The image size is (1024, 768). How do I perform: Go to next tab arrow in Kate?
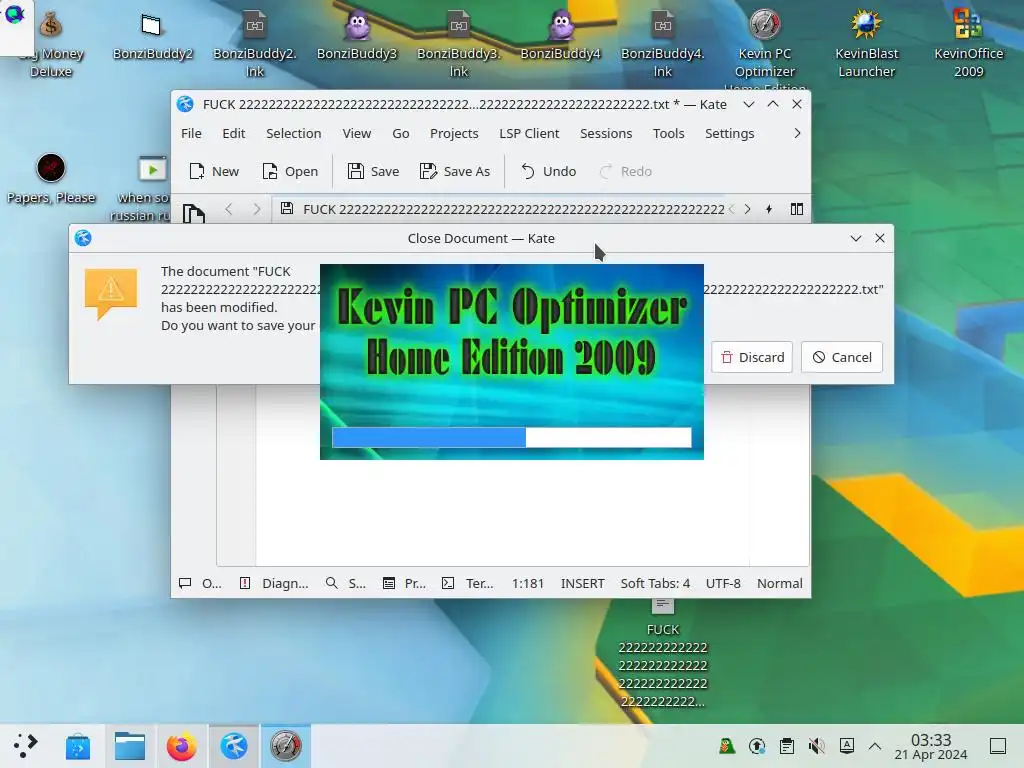747,209
